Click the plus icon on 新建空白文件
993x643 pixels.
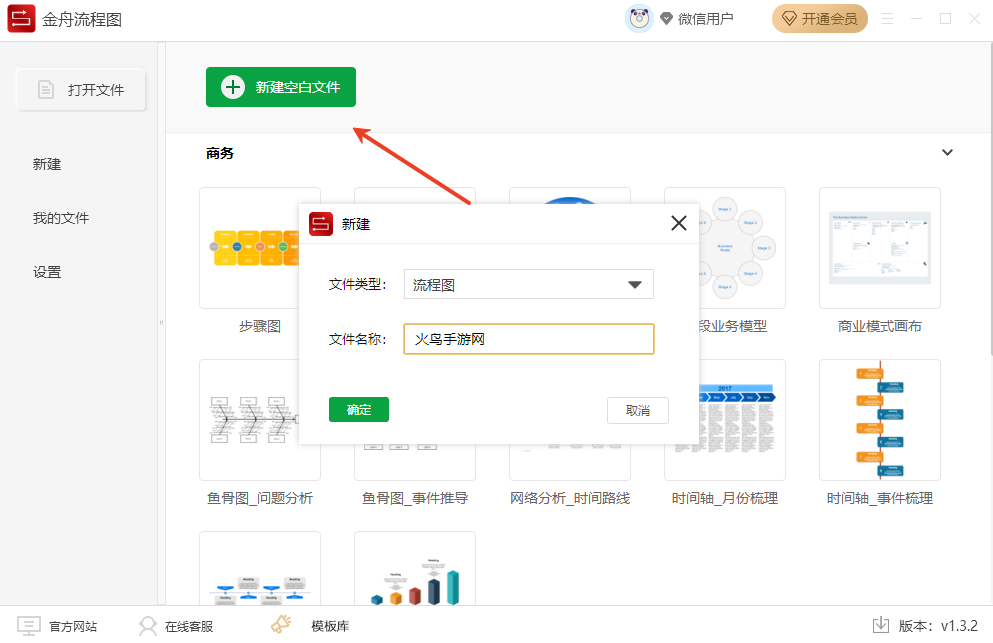tap(232, 87)
